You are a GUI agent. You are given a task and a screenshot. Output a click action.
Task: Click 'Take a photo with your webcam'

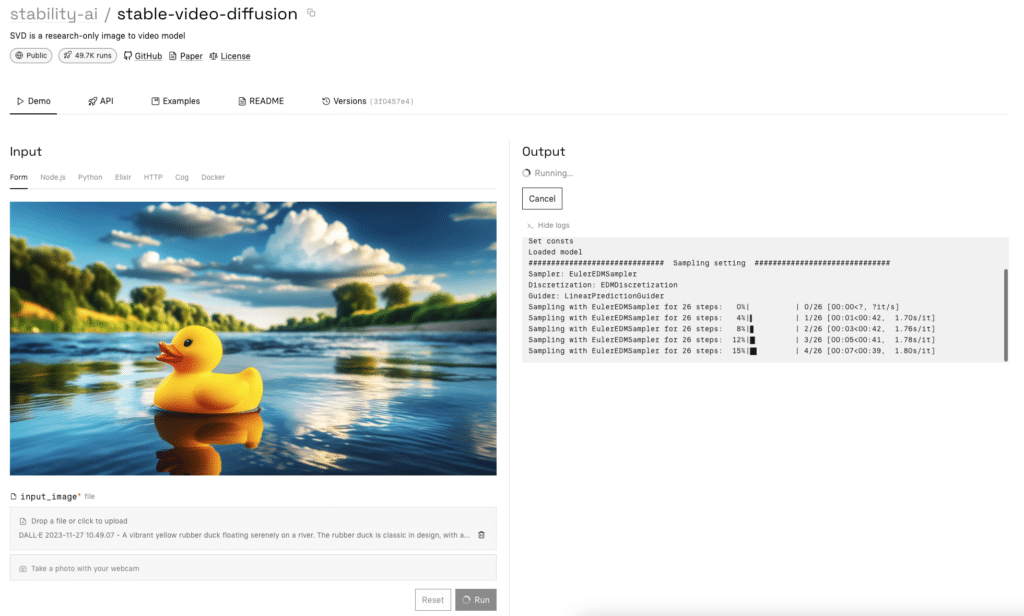253,568
